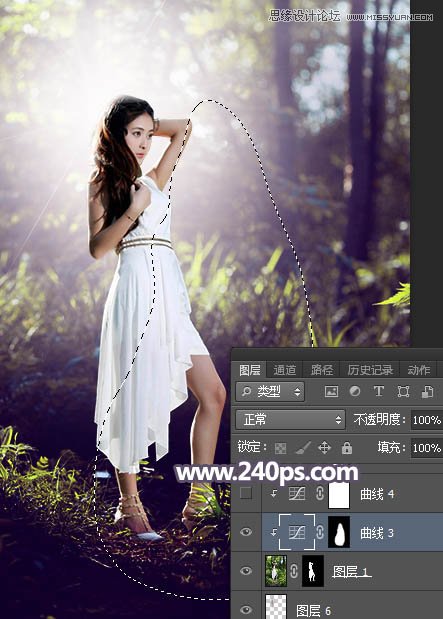Screen dimensions: 443x619
Task: Click the 填充 label
Action: point(391,447)
